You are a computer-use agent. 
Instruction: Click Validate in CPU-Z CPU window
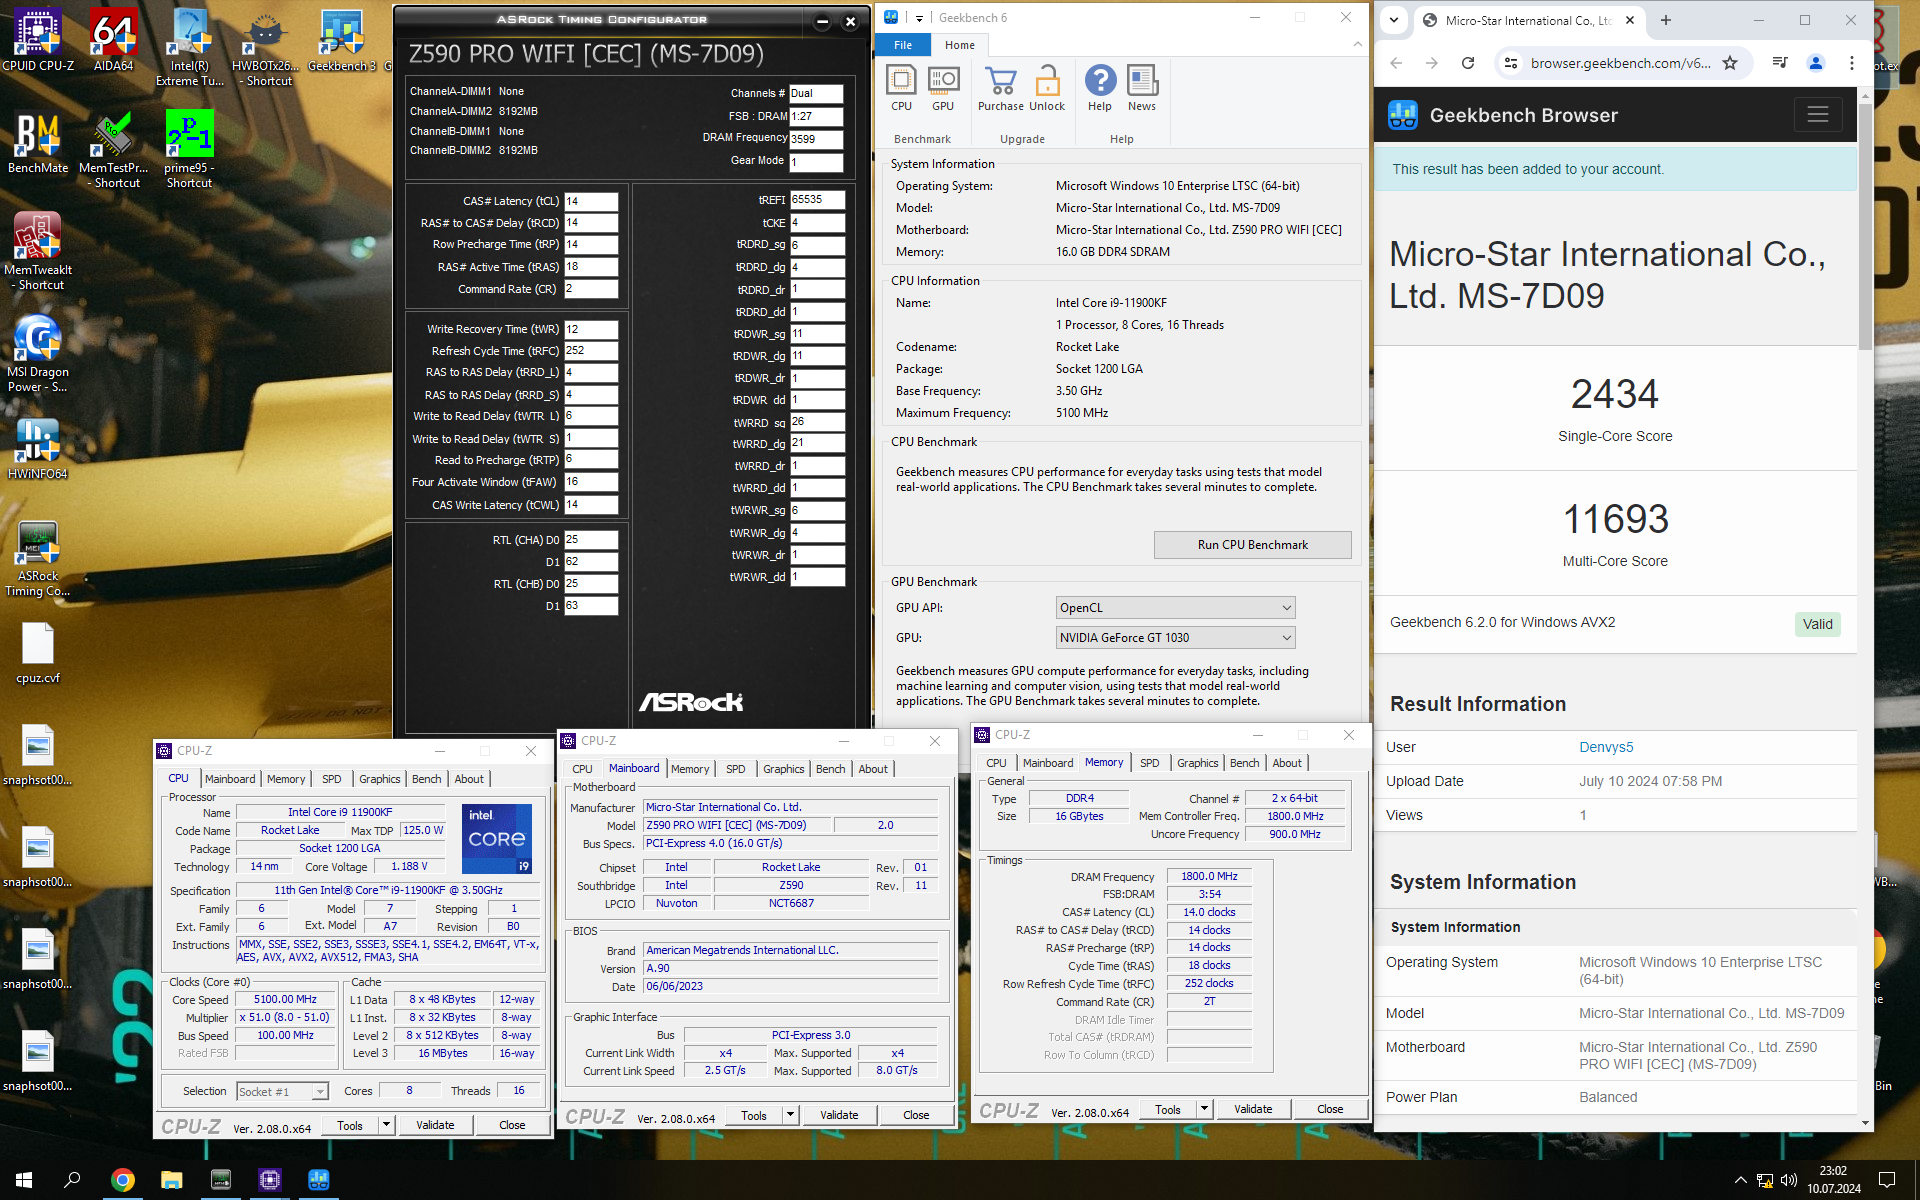click(435, 1125)
